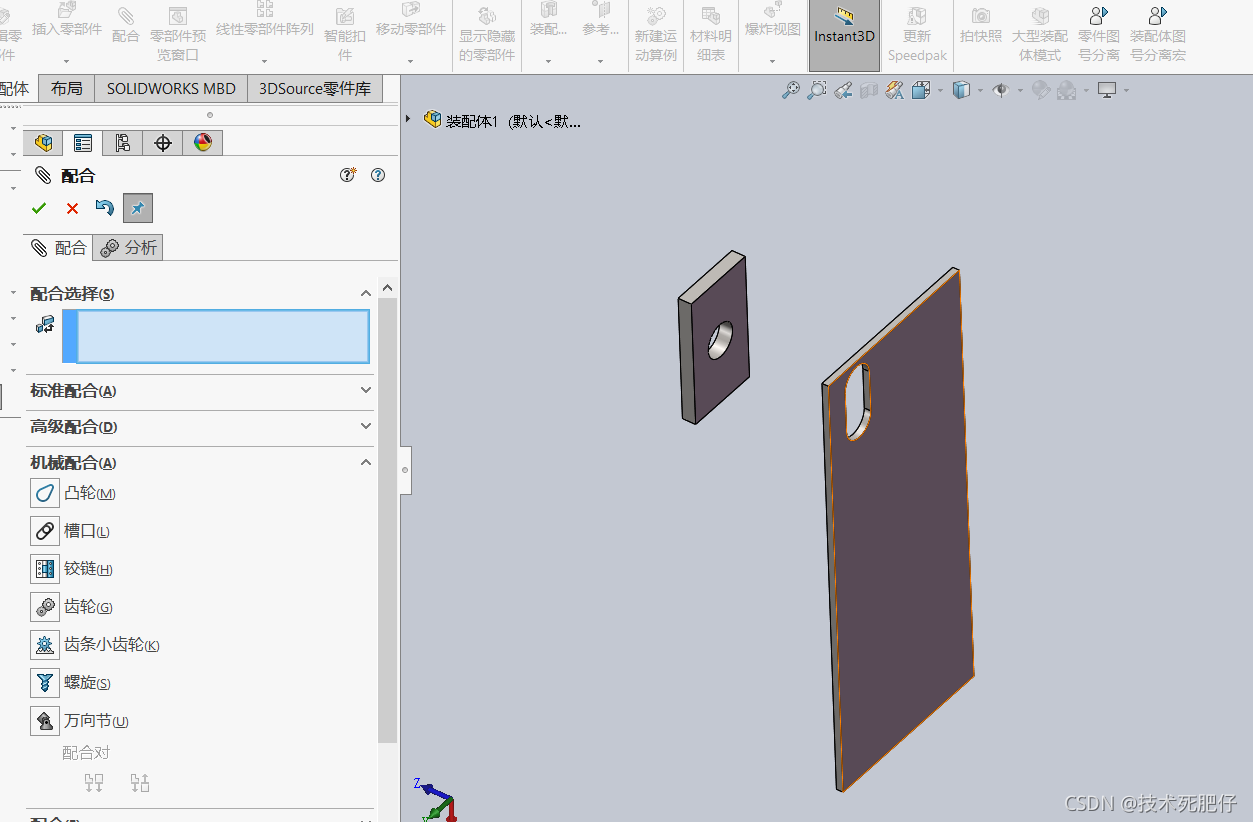1253x822 pixels.
Task: Collapse the 配合选择 section
Action: (366, 293)
